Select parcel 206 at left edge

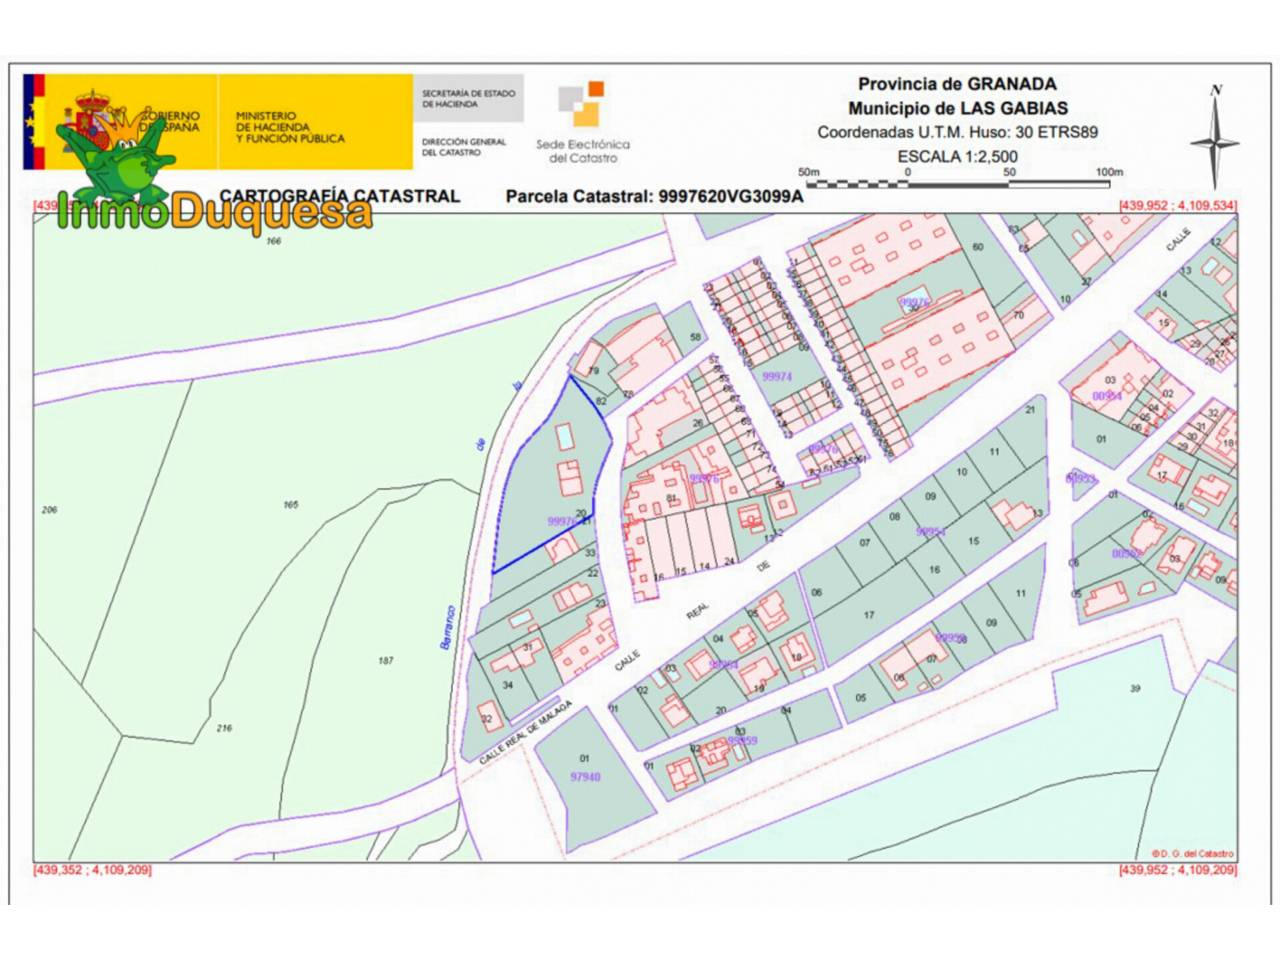pos(49,509)
